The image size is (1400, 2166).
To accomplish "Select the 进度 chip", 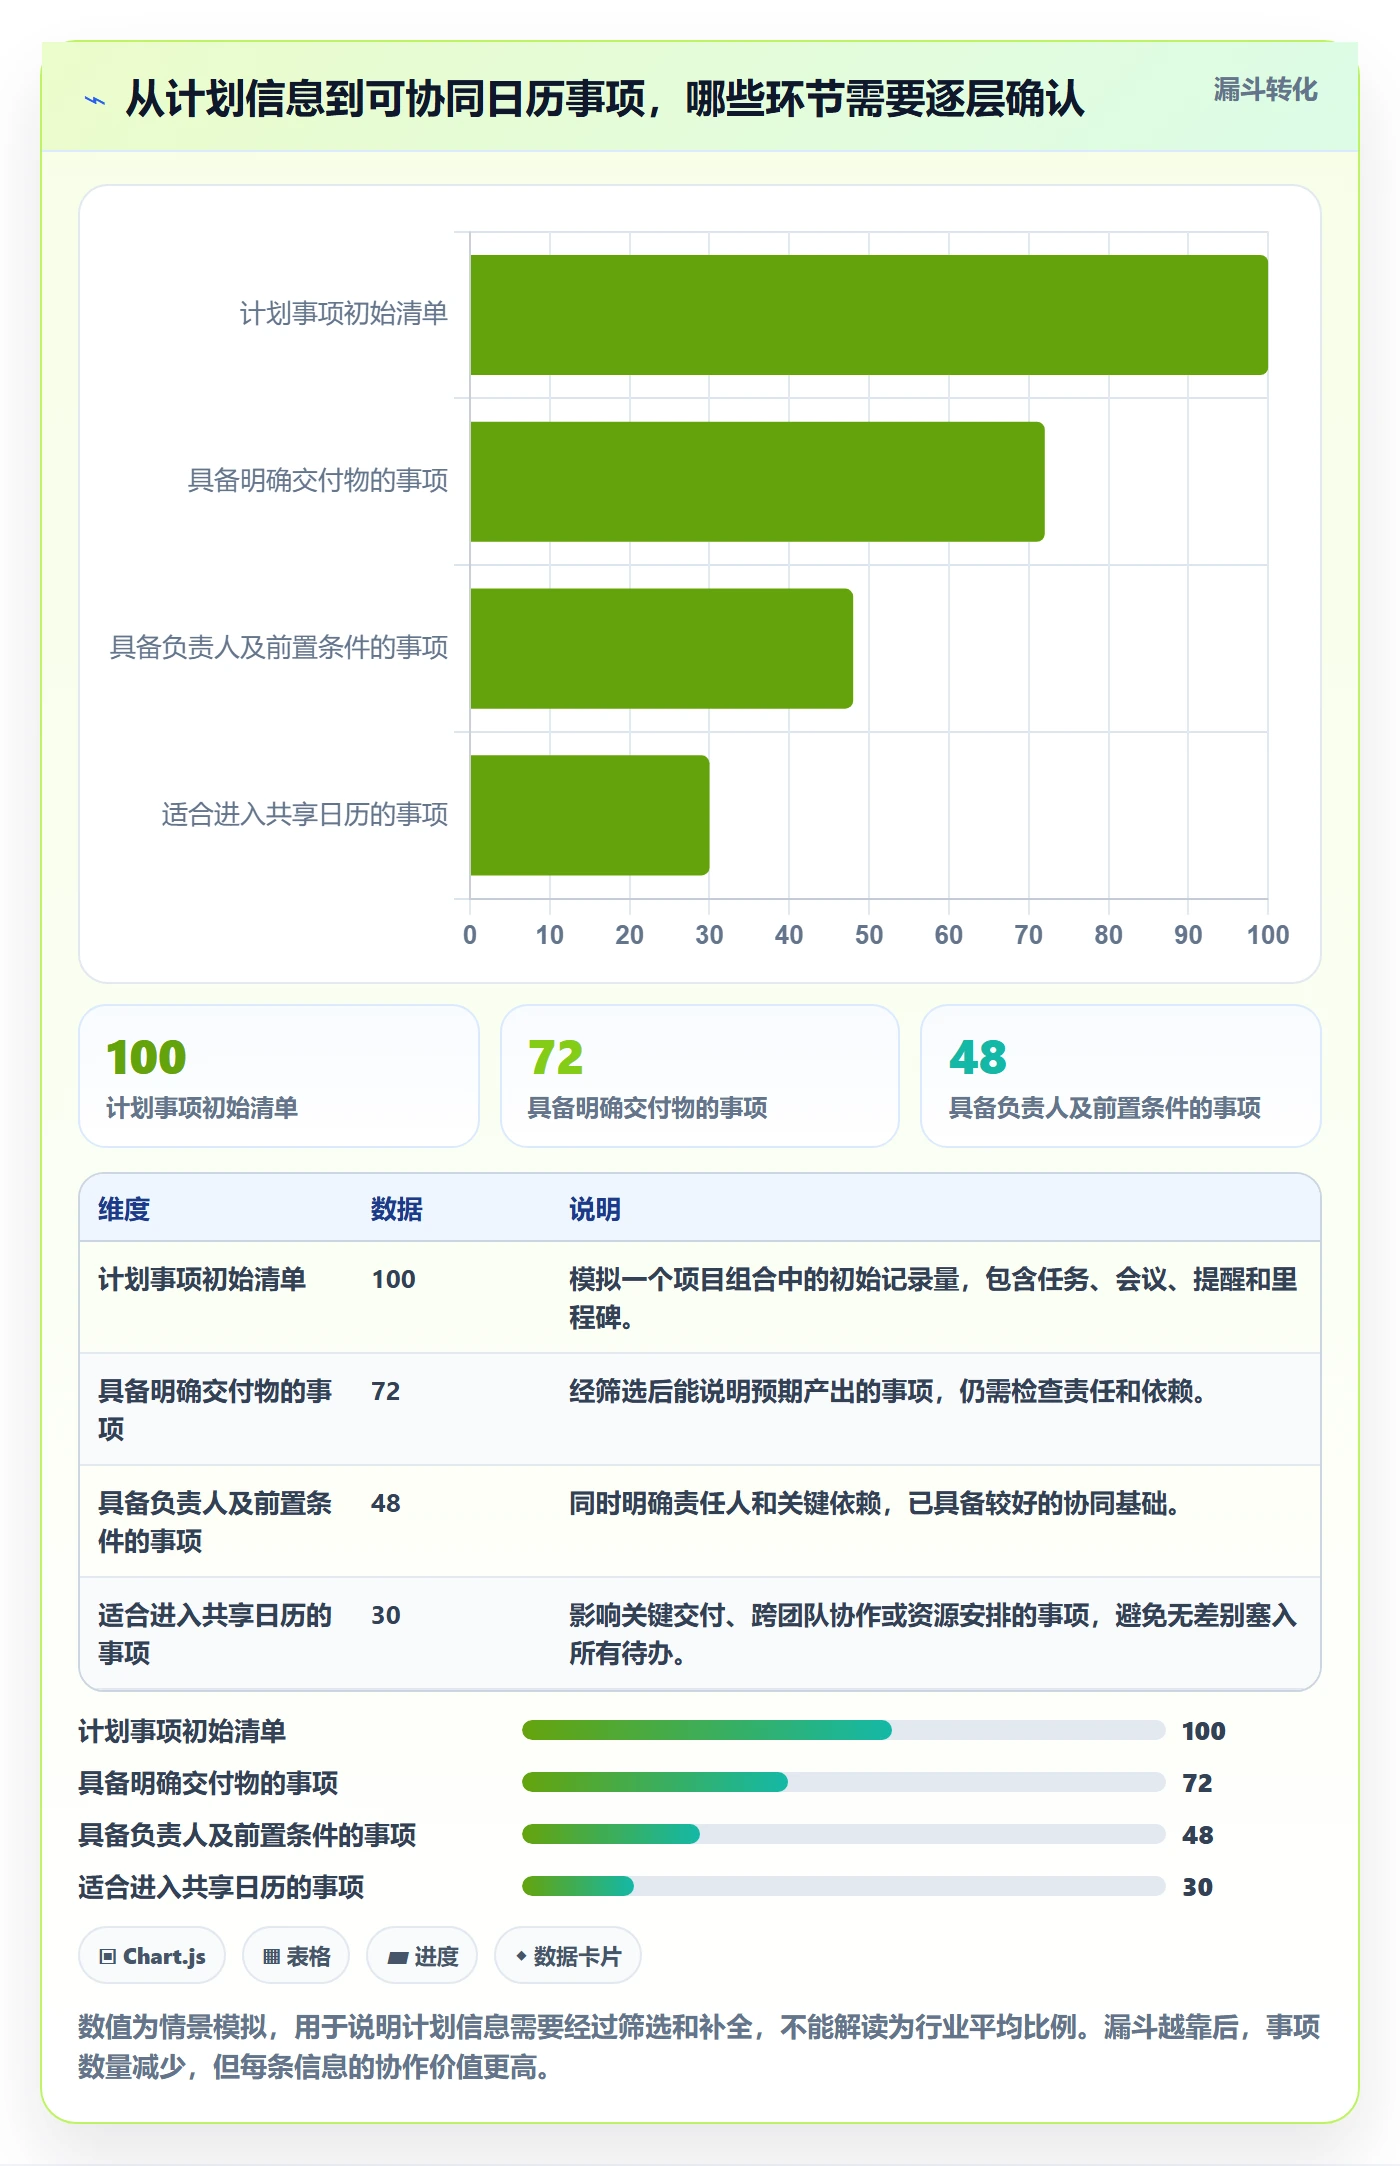I will coord(422,1955).
